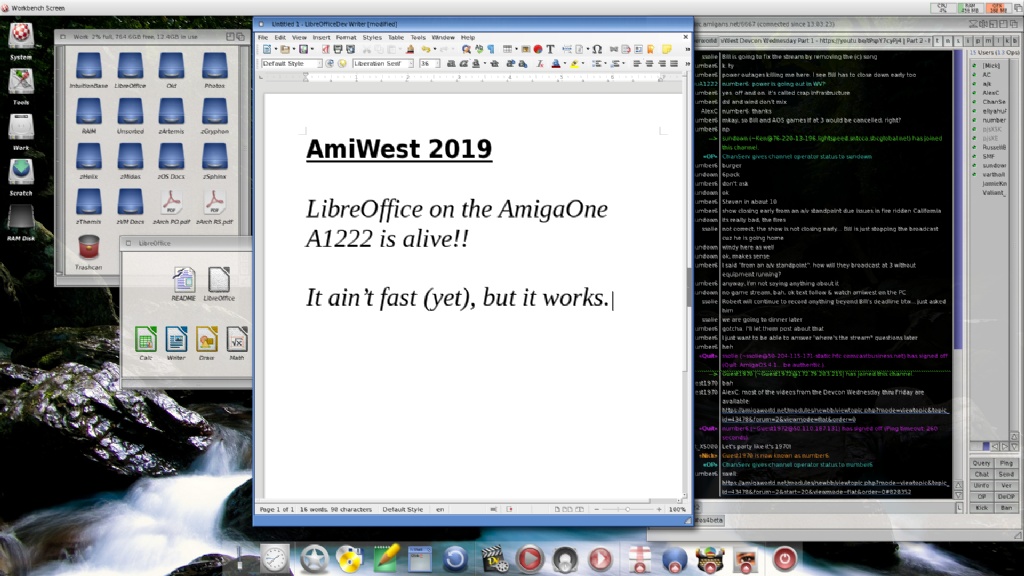
Task: Align text left in Writer
Action: click(x=637, y=63)
